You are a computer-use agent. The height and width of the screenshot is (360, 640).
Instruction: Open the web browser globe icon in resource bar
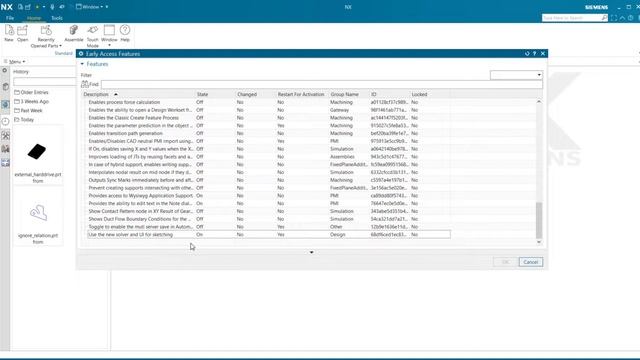pos(5,104)
